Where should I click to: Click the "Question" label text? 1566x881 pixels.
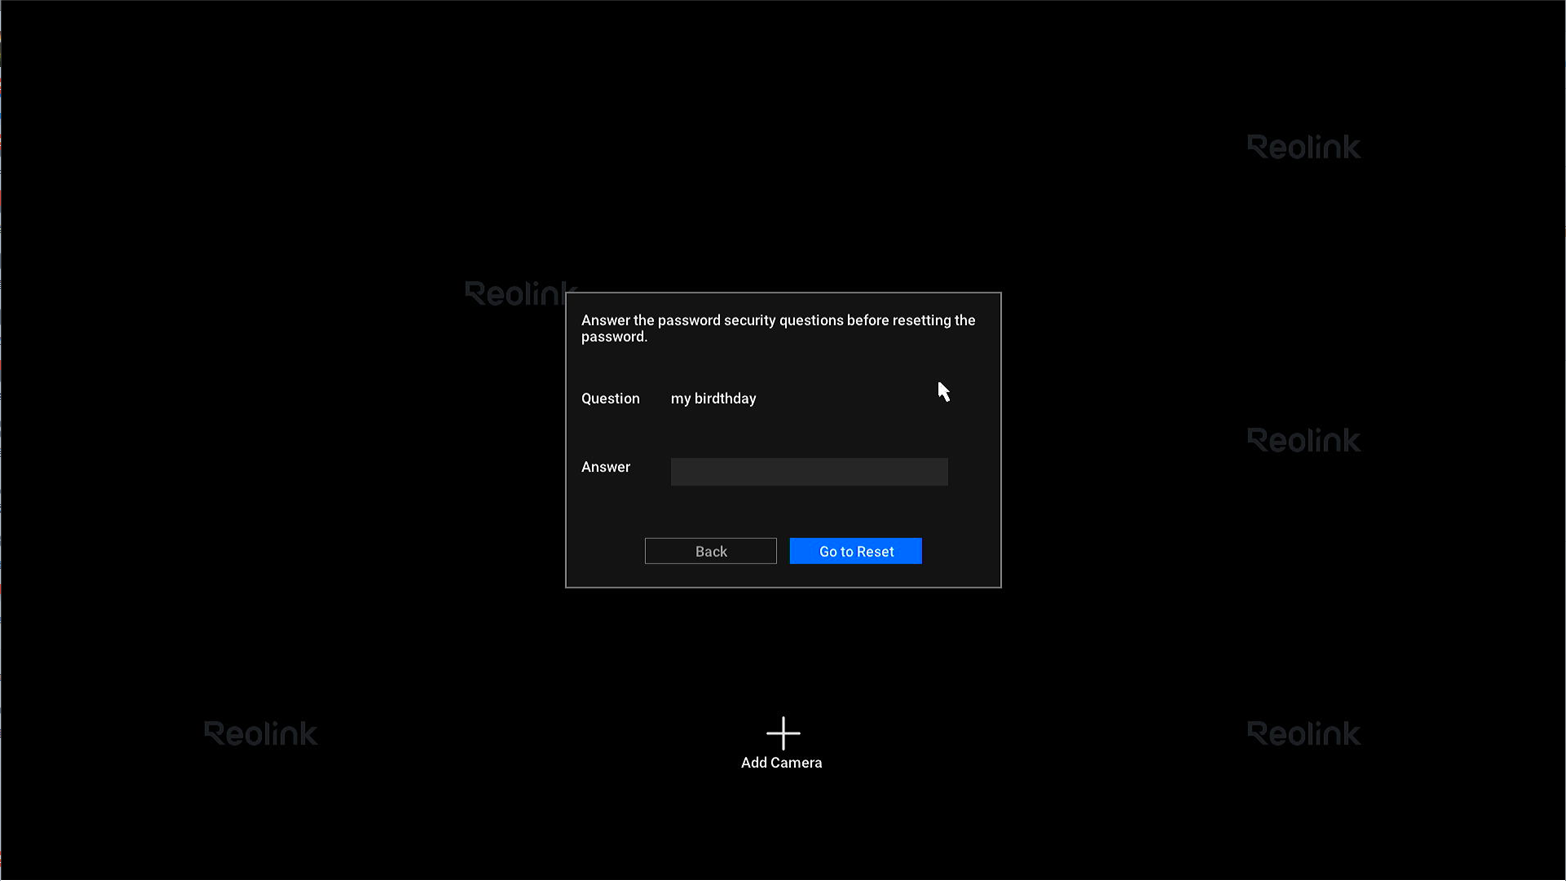click(x=610, y=398)
